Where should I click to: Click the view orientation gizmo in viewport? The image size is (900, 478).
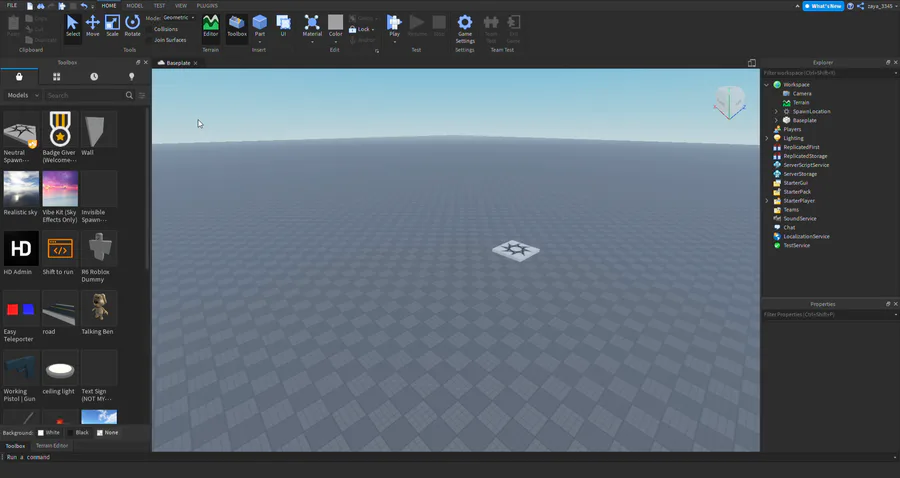(x=730, y=102)
